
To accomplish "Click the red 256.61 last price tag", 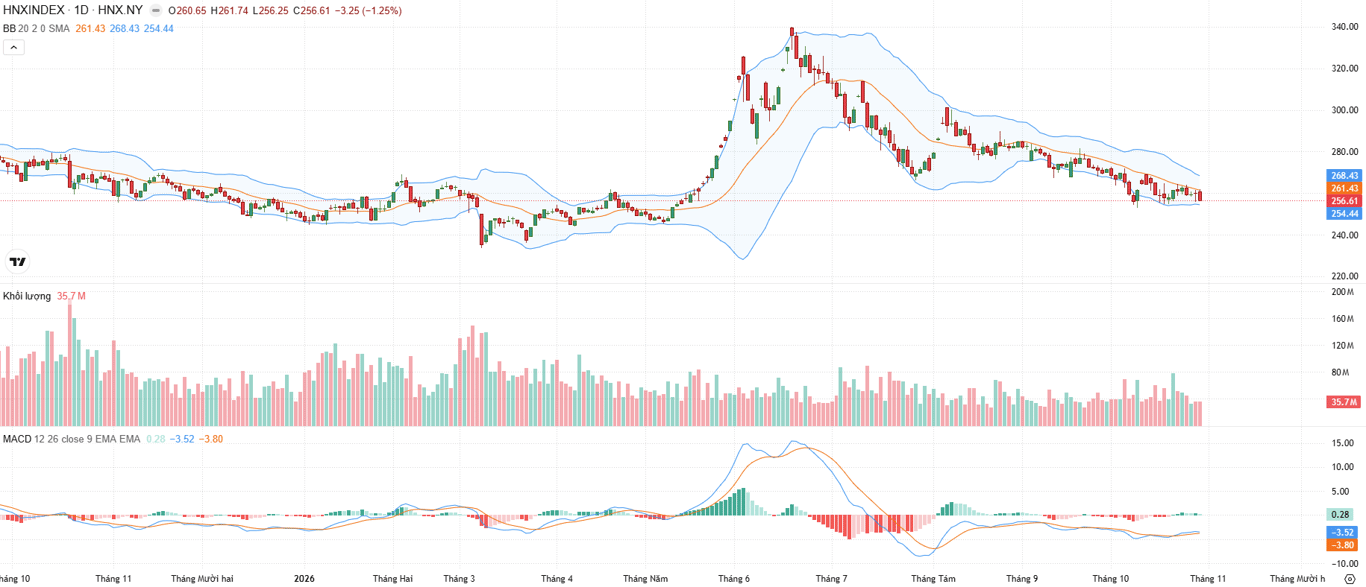I will tap(1345, 201).
